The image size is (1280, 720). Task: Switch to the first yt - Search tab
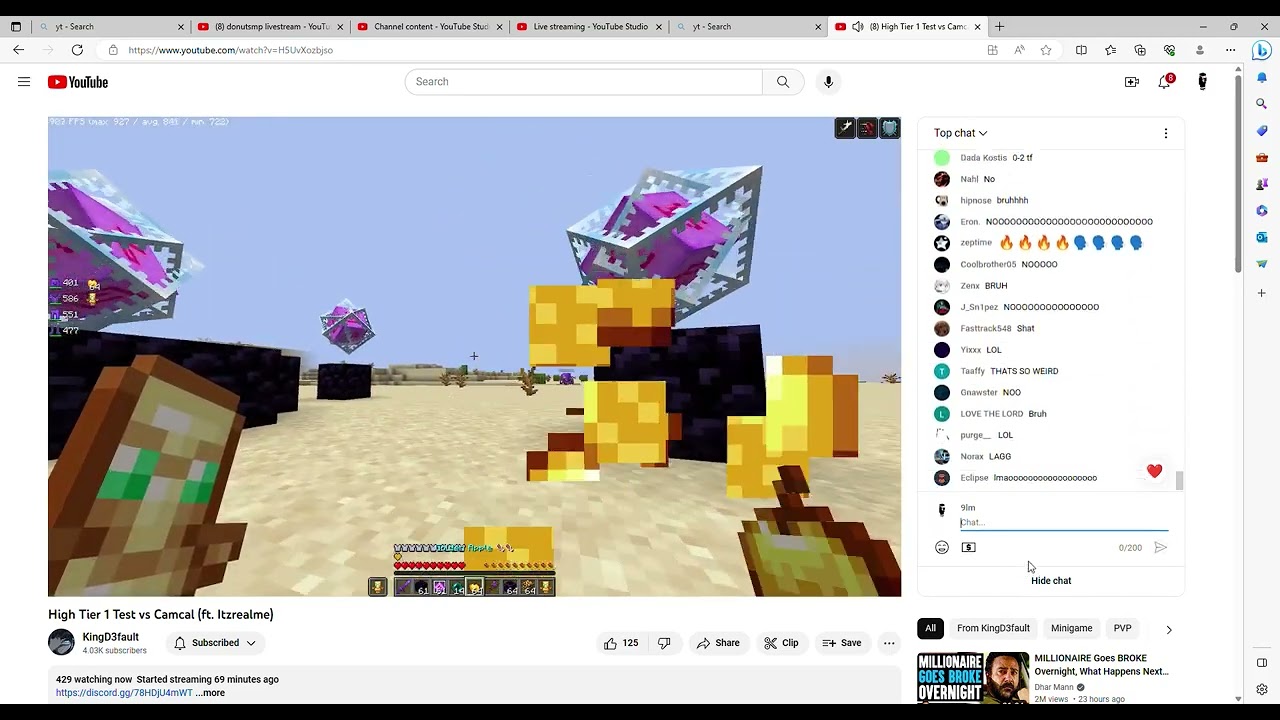click(x=110, y=27)
